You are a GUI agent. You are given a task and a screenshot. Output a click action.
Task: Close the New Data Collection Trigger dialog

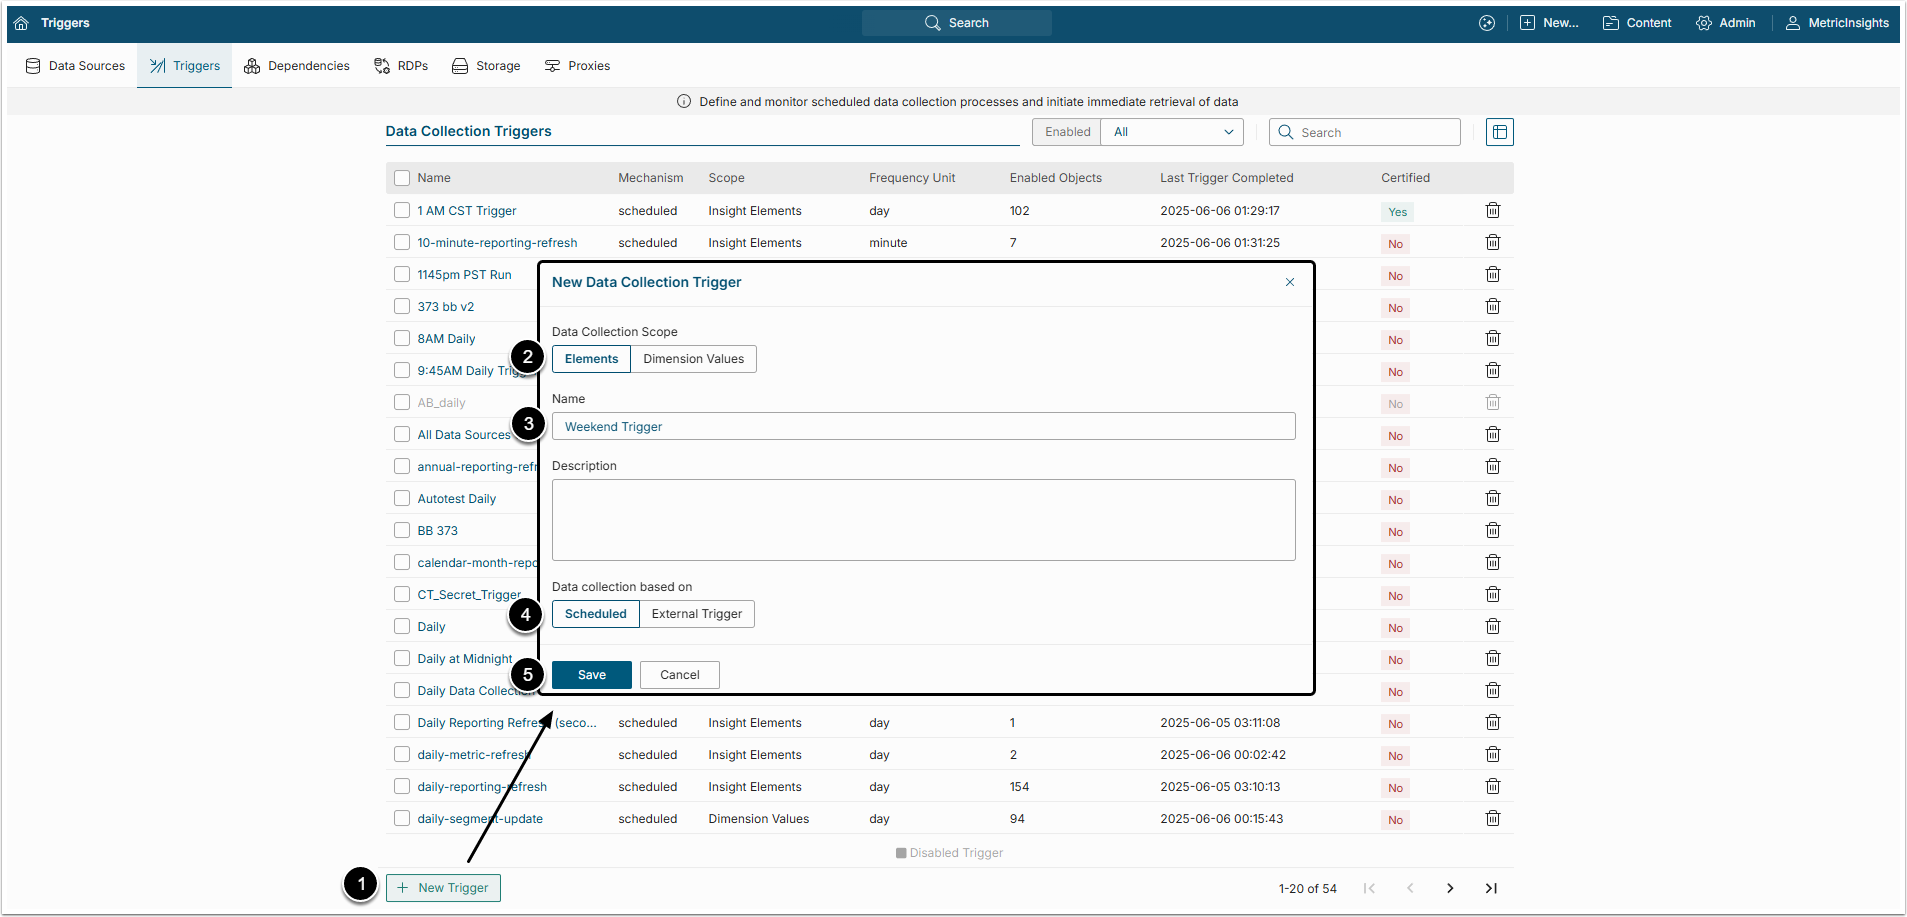pyautogui.click(x=1290, y=282)
